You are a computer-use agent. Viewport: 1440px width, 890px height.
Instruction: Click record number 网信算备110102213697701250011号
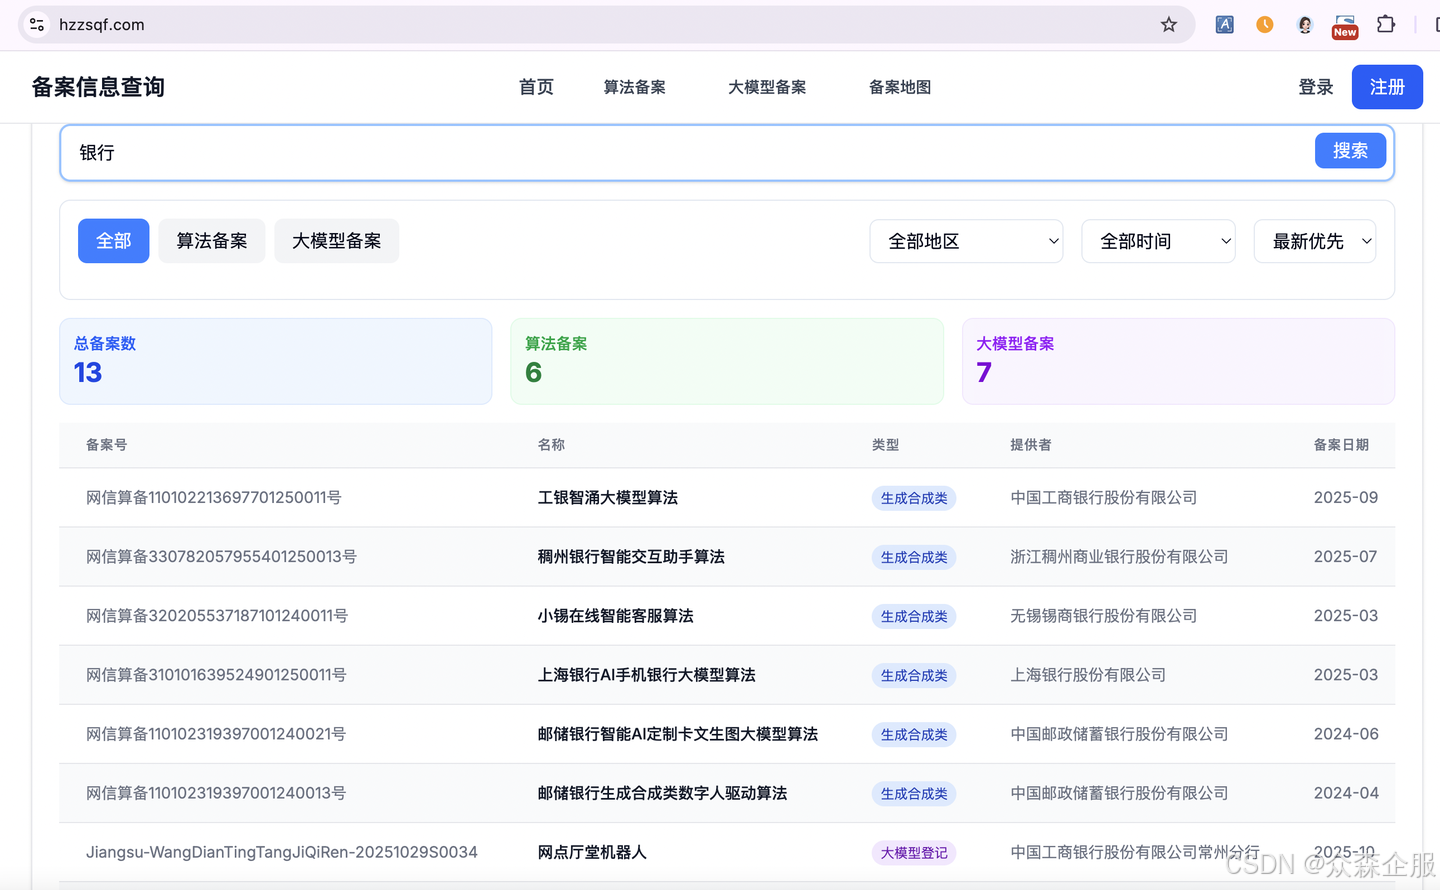(214, 498)
